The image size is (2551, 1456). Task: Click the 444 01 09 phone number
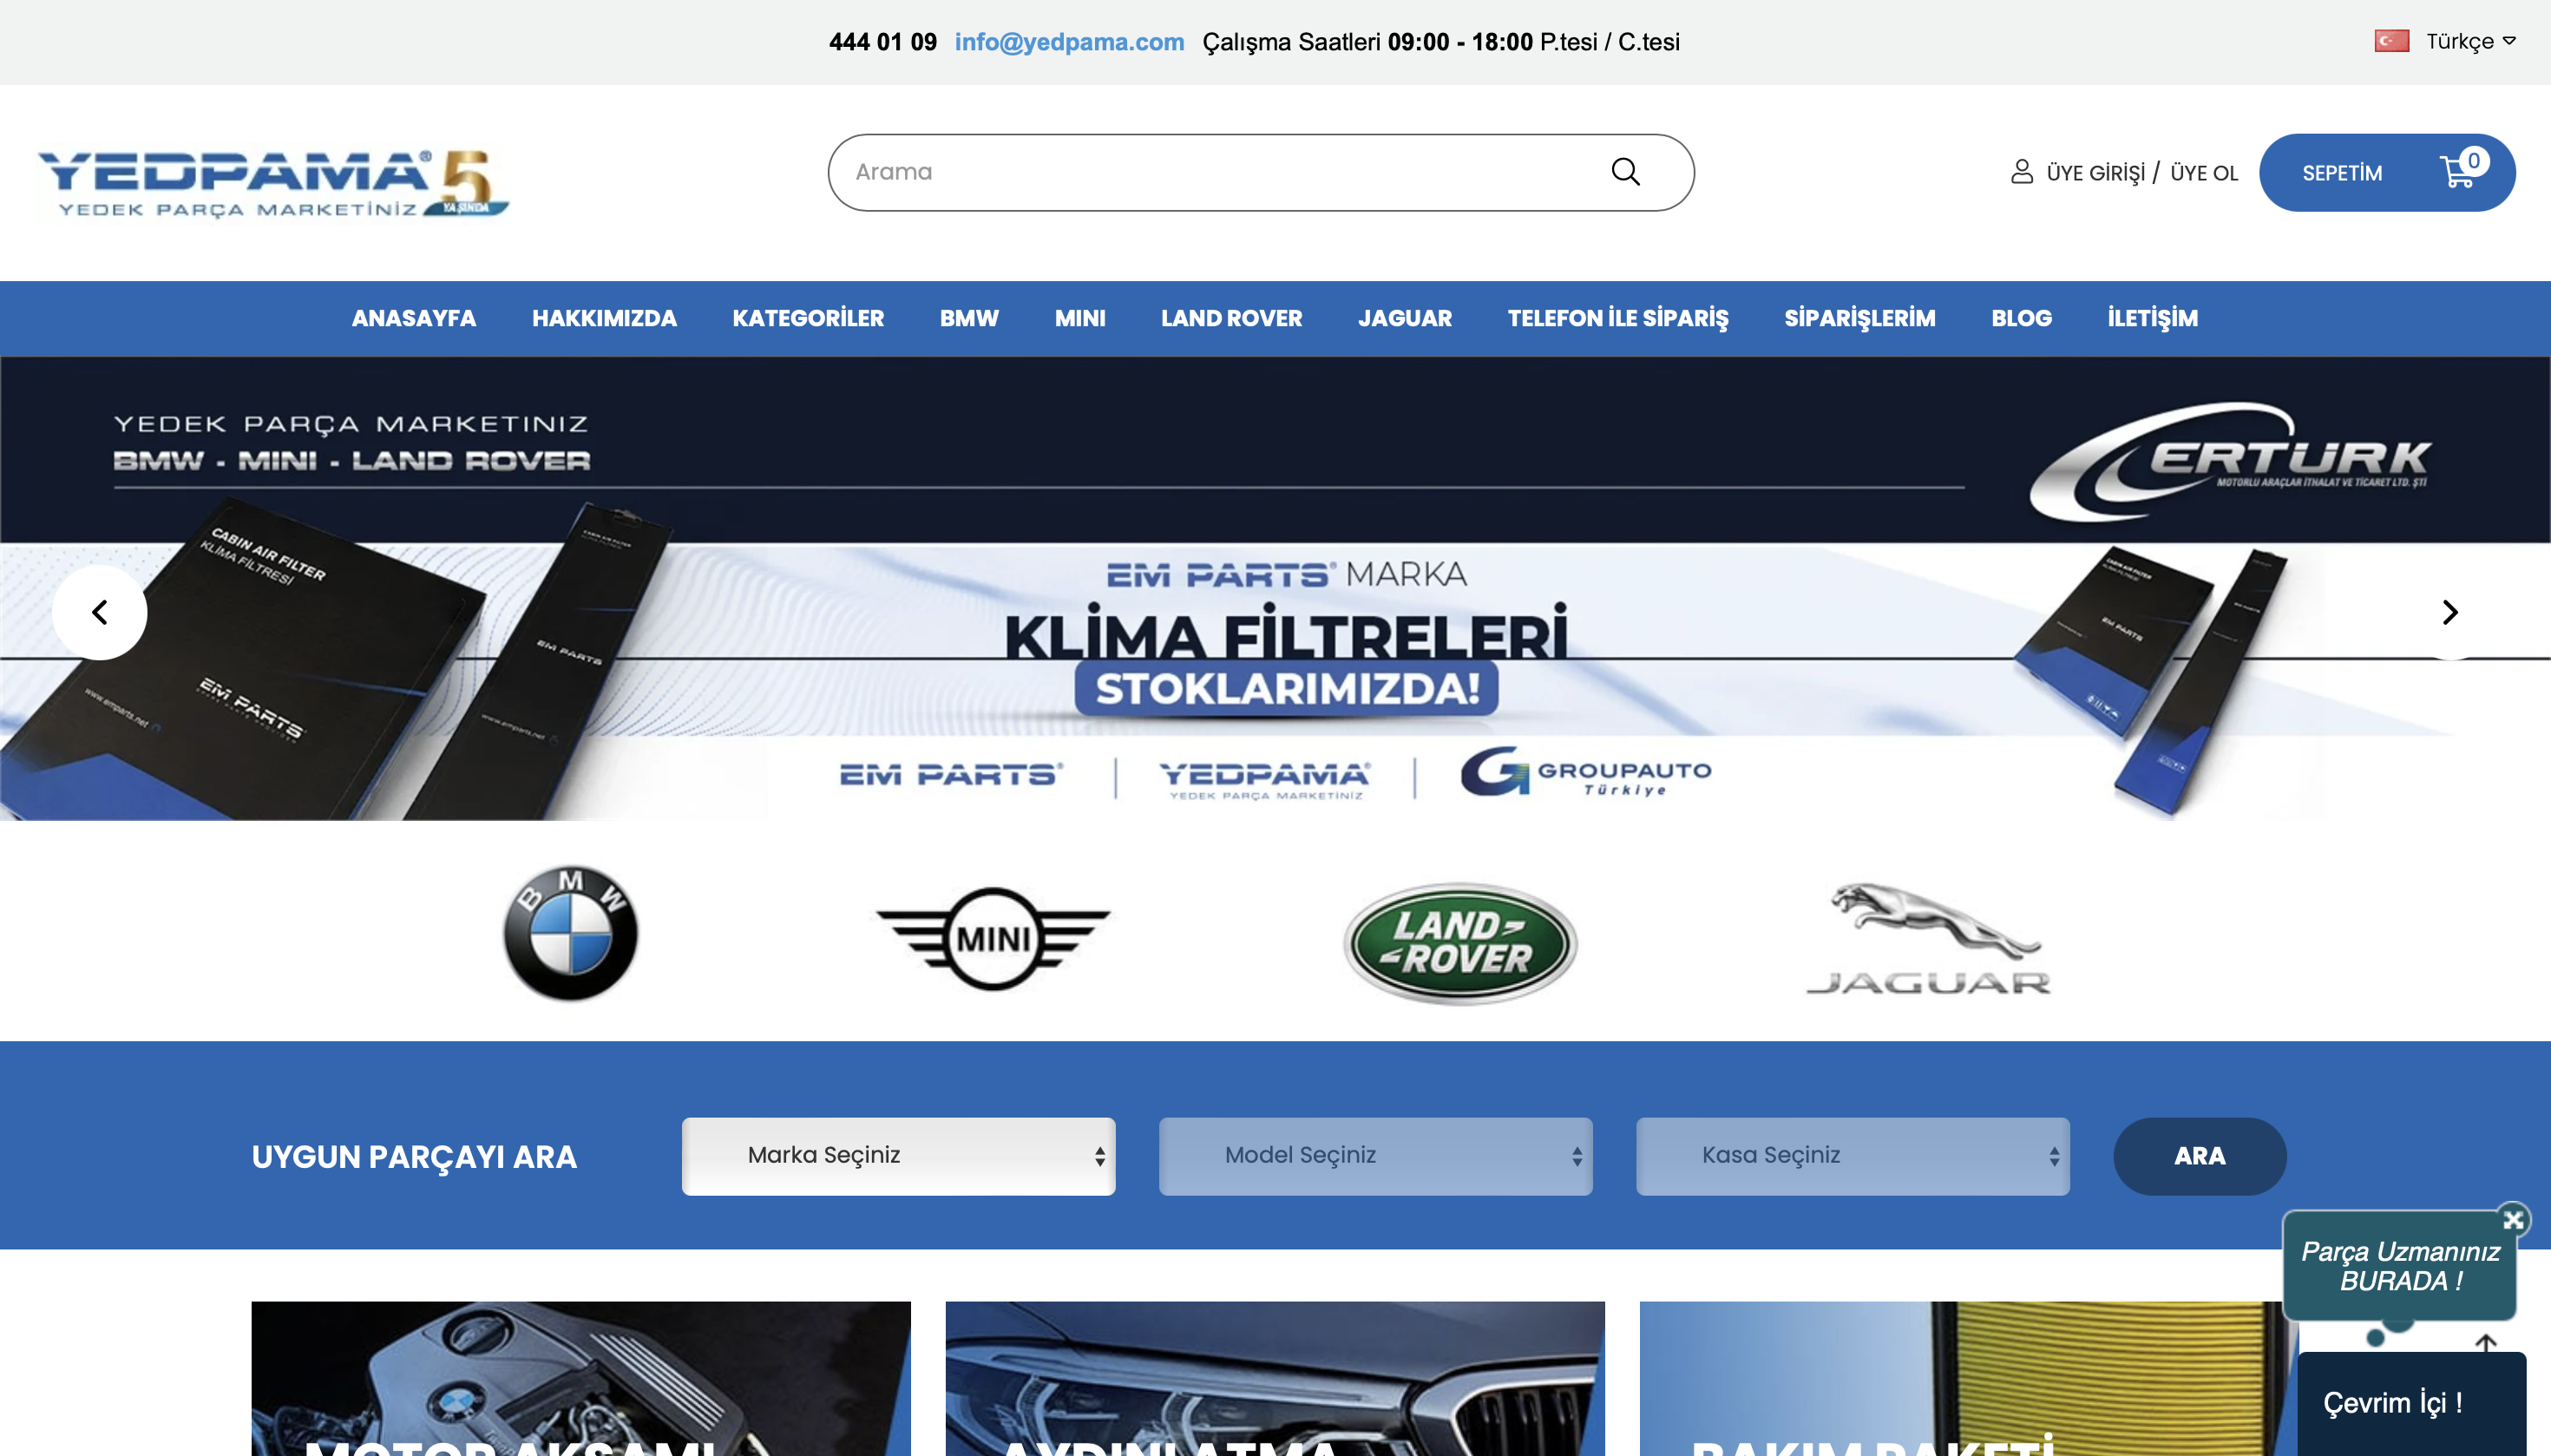tap(882, 42)
